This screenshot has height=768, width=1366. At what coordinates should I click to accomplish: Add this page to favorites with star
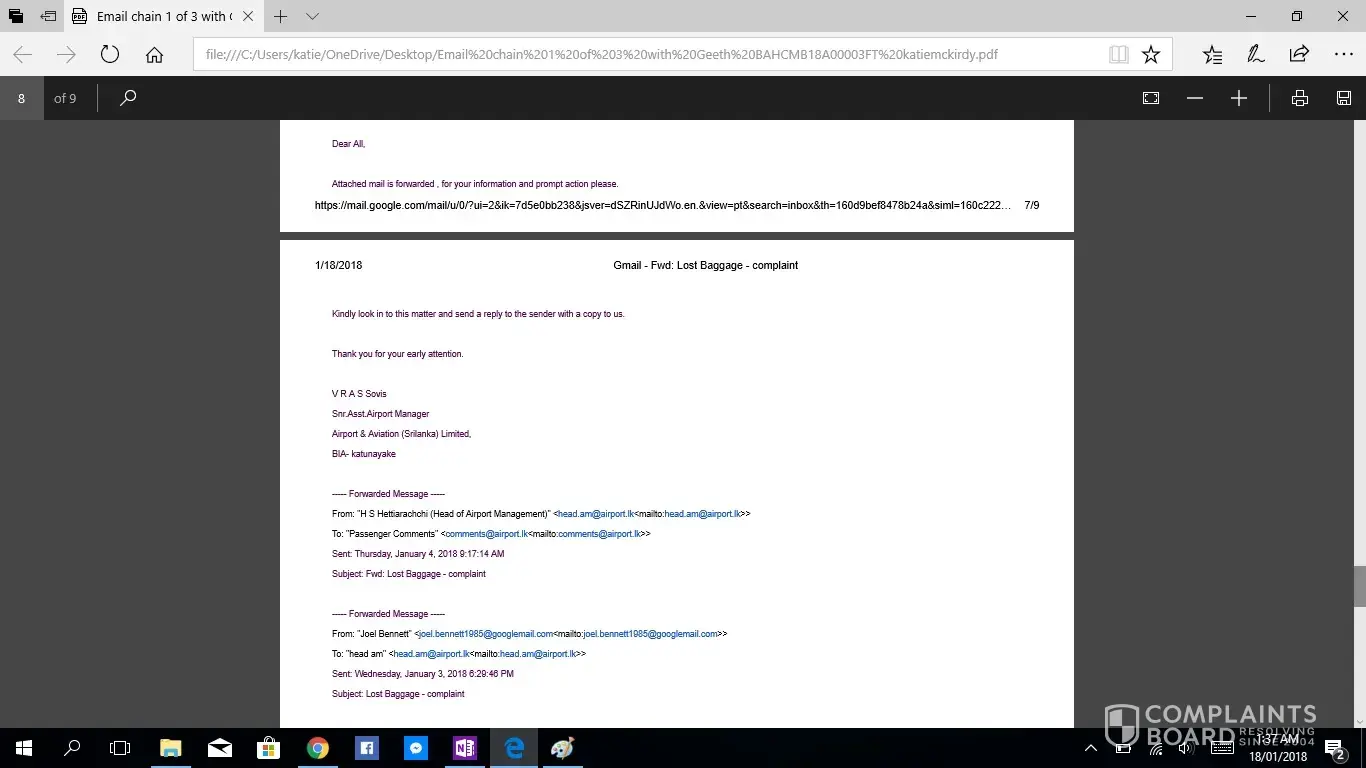click(1151, 55)
